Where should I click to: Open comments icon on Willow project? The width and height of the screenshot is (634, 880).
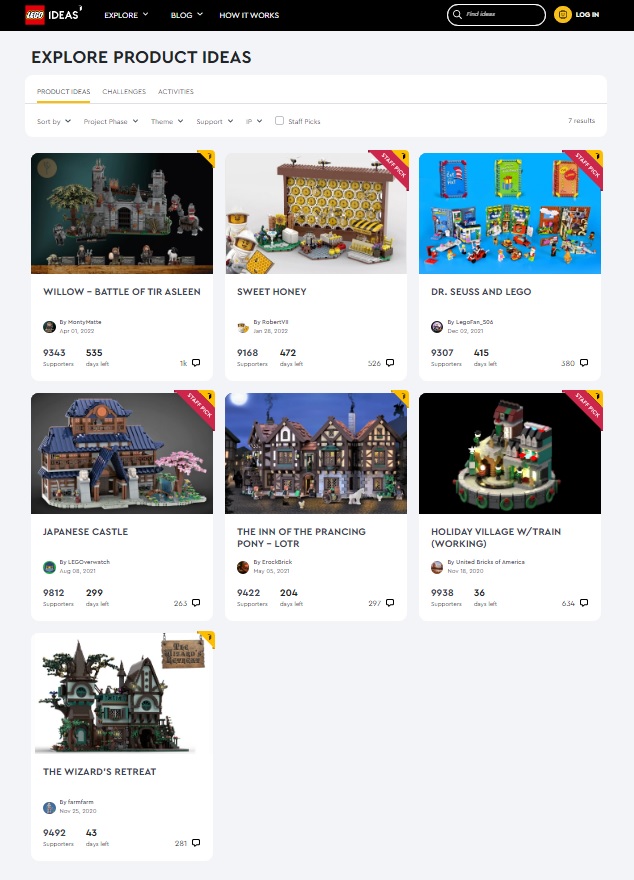(x=196, y=363)
